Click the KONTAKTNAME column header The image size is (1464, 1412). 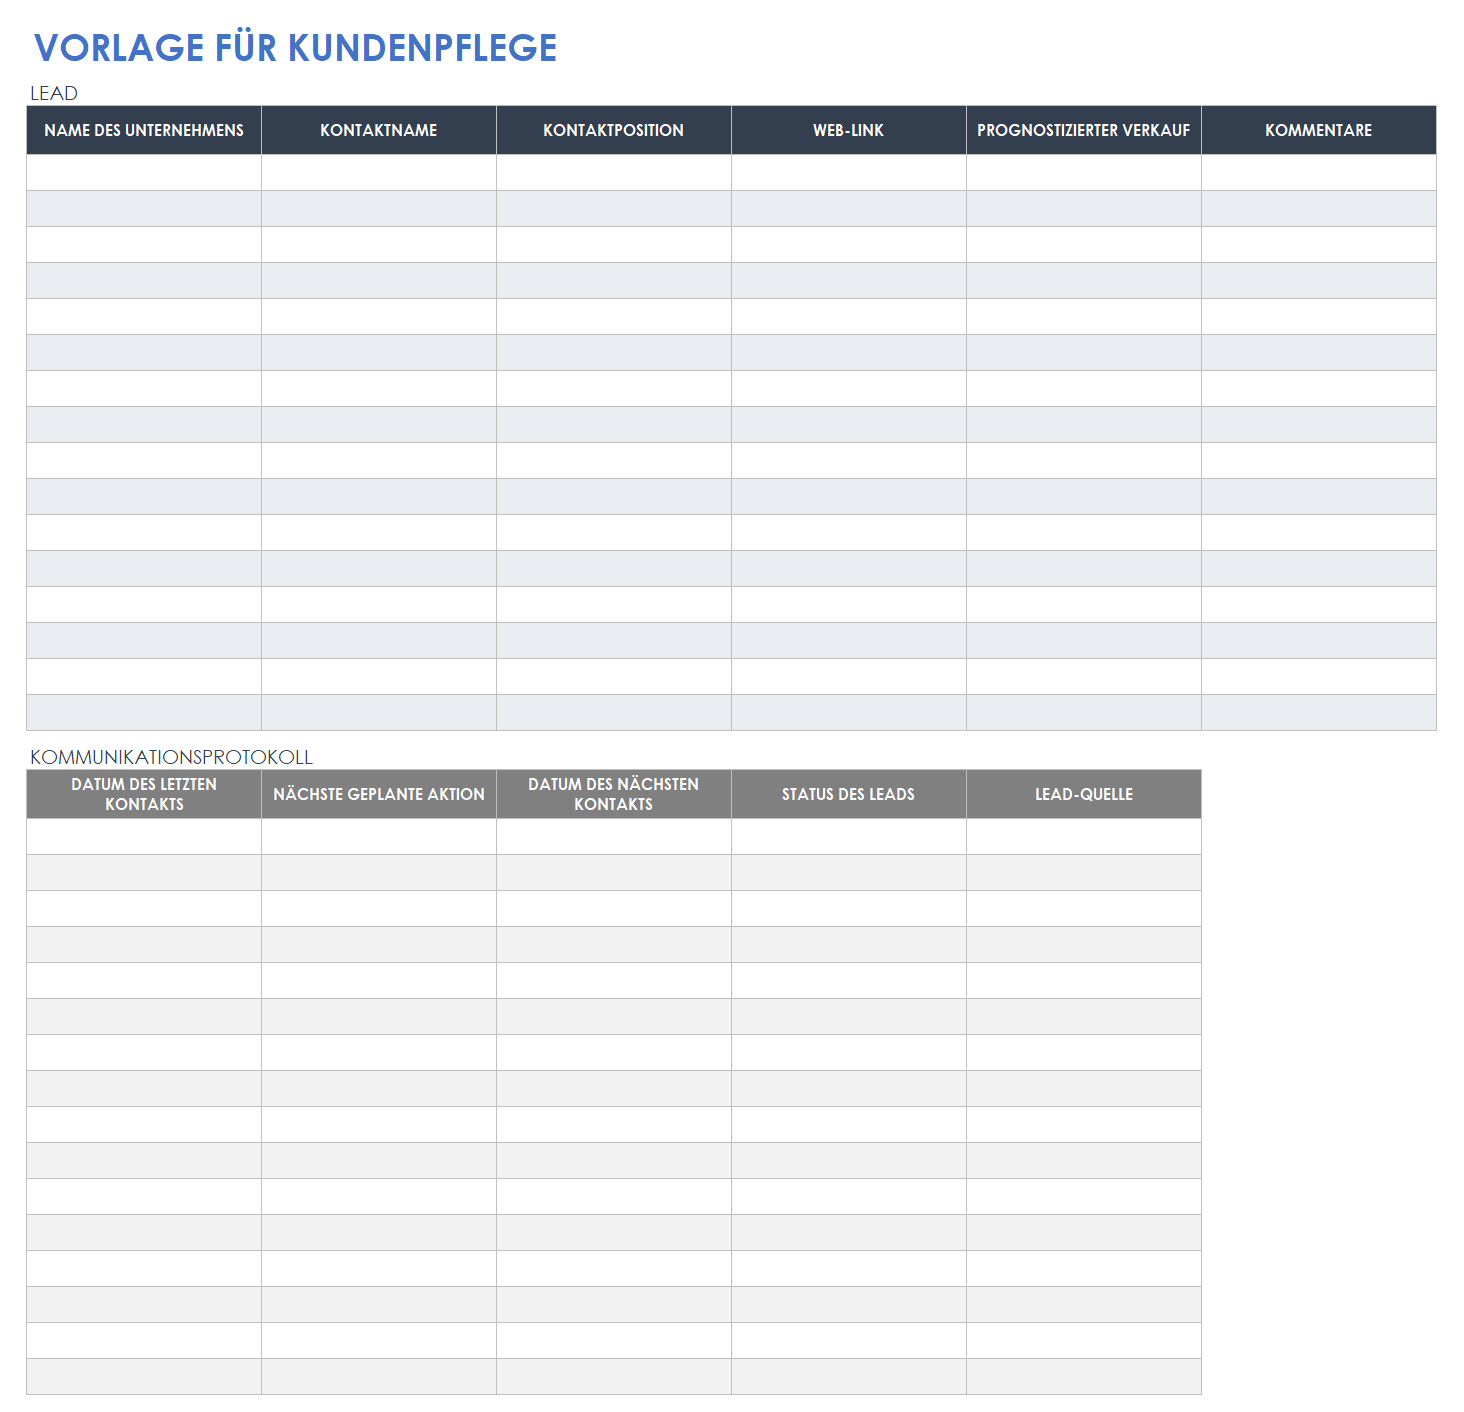tap(379, 130)
